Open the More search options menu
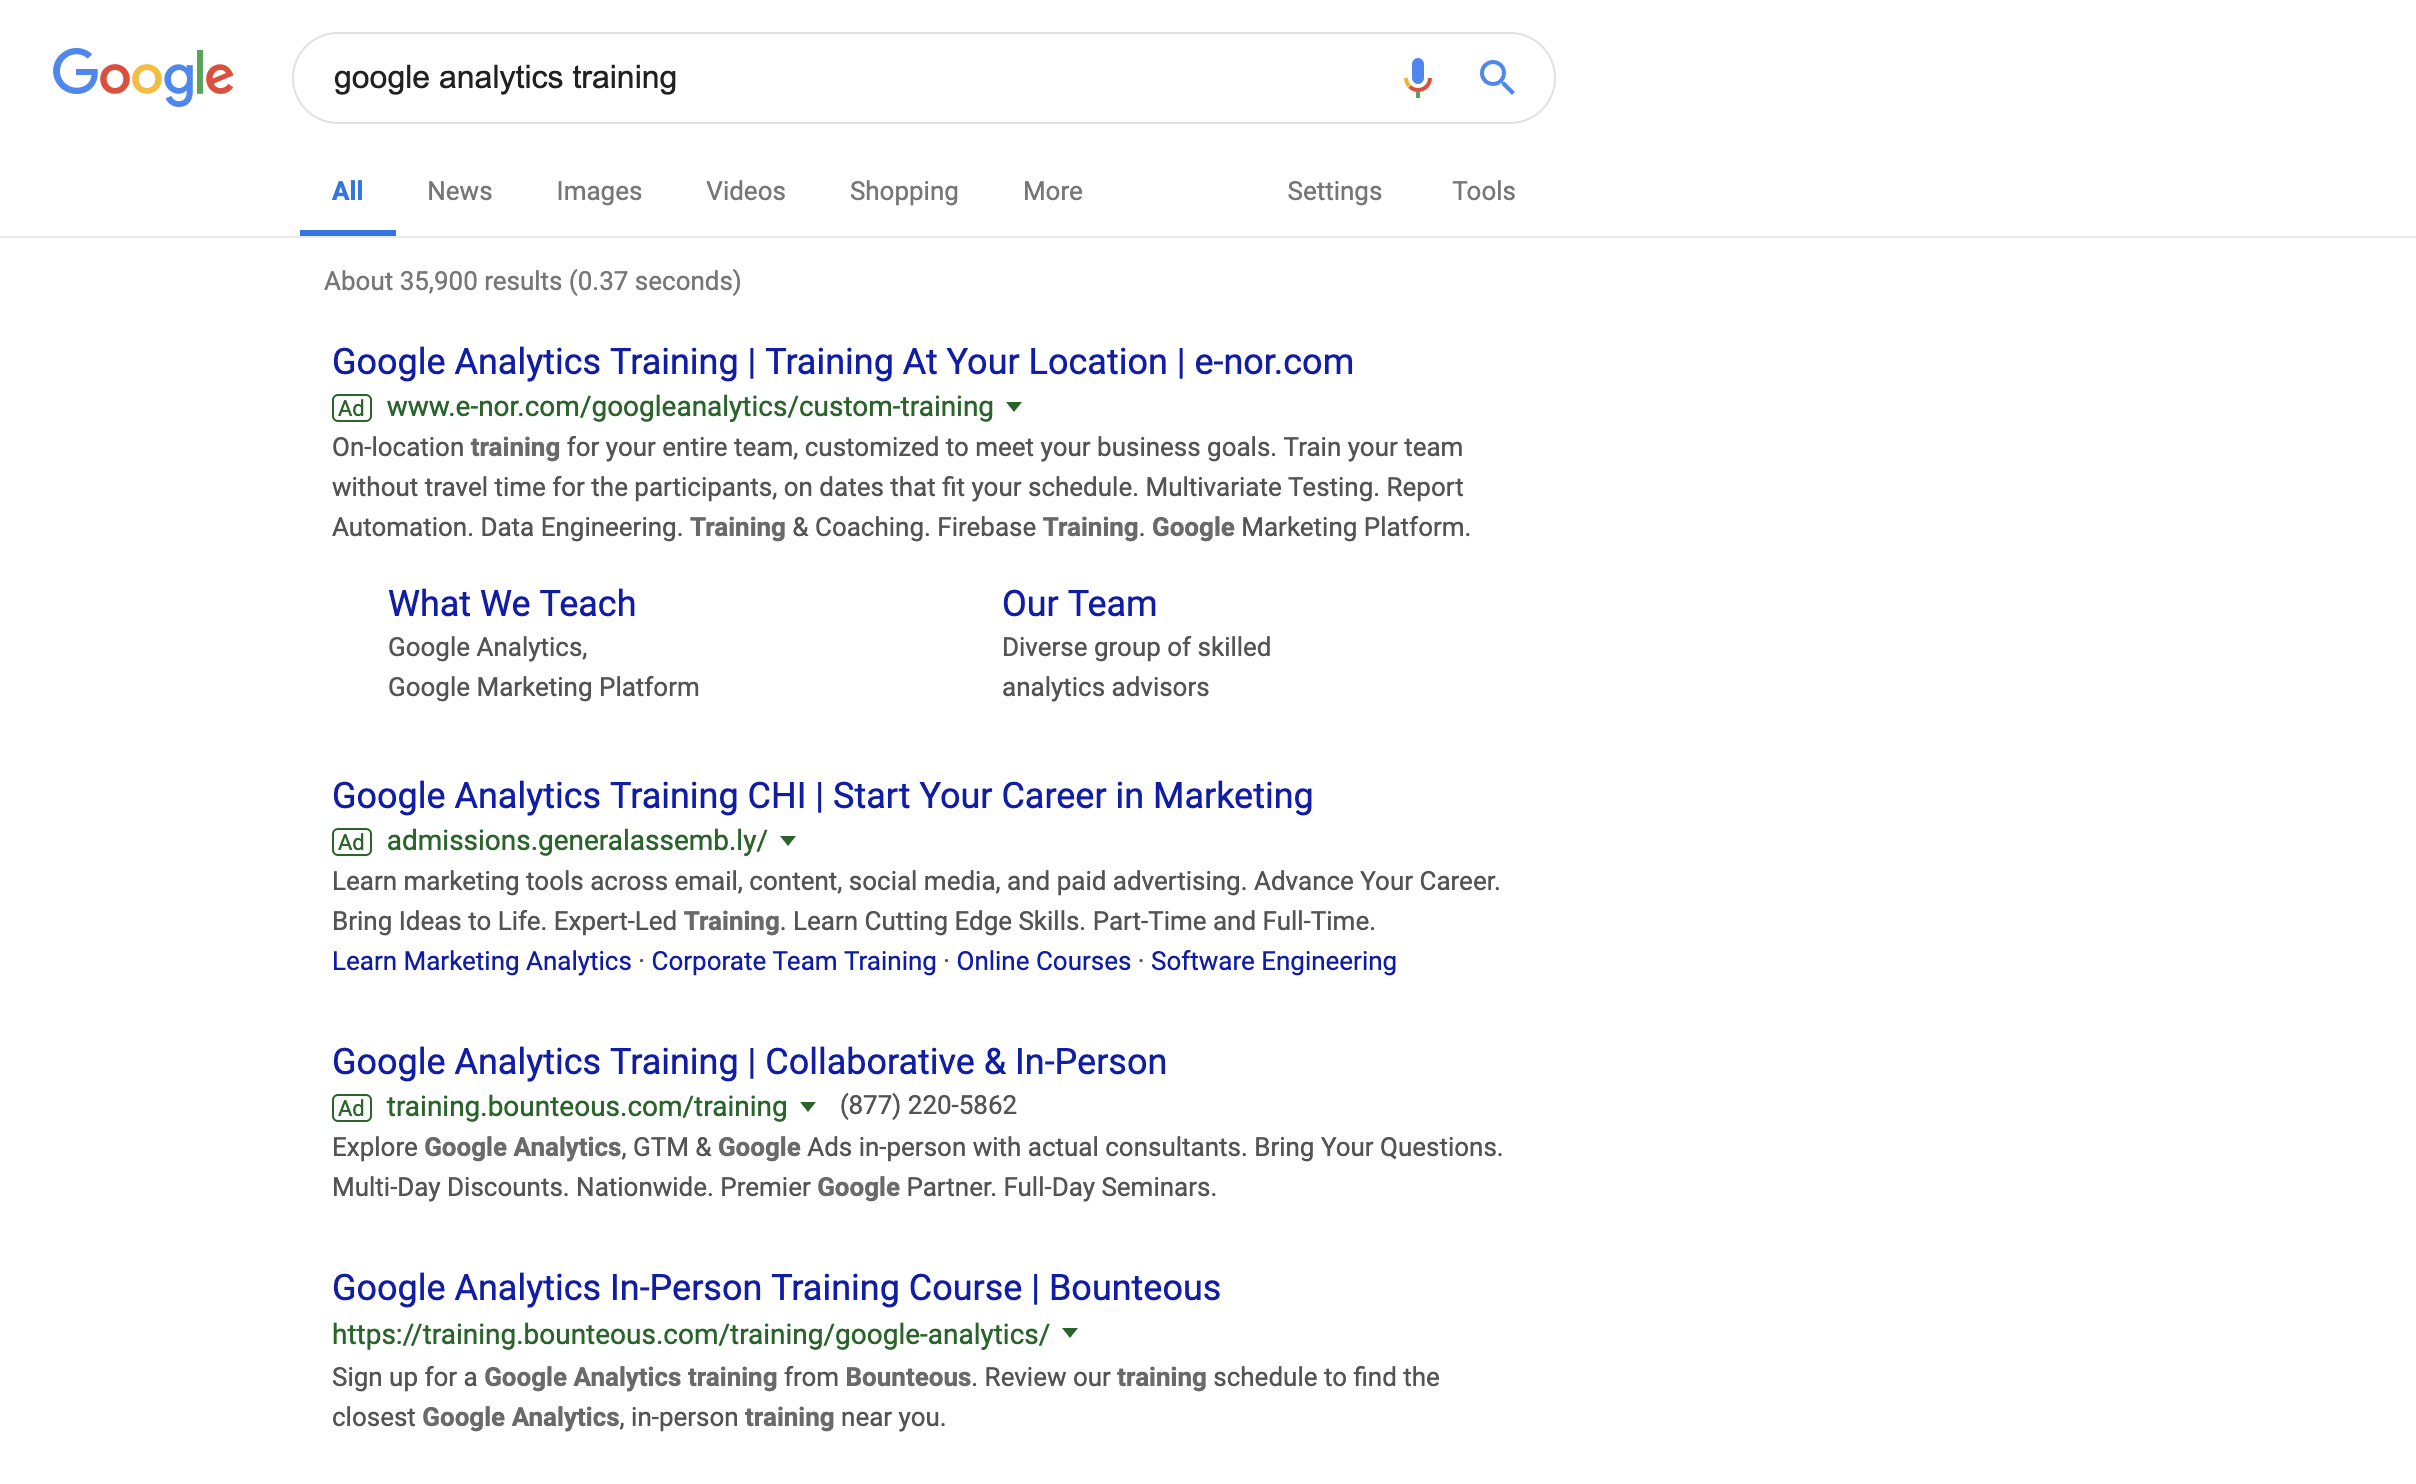2416x1484 pixels. [1052, 191]
